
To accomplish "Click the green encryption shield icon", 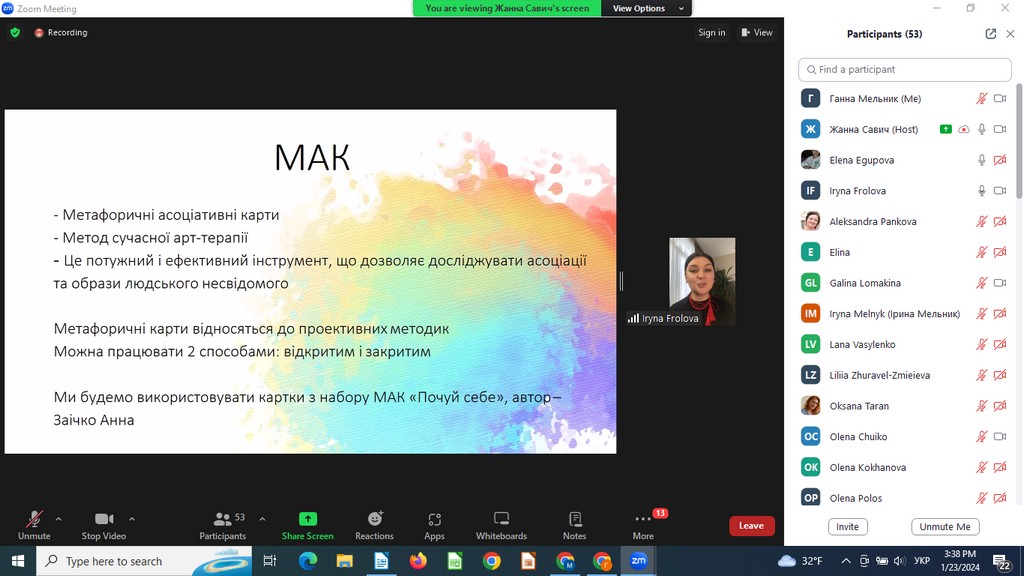I will coord(15,32).
